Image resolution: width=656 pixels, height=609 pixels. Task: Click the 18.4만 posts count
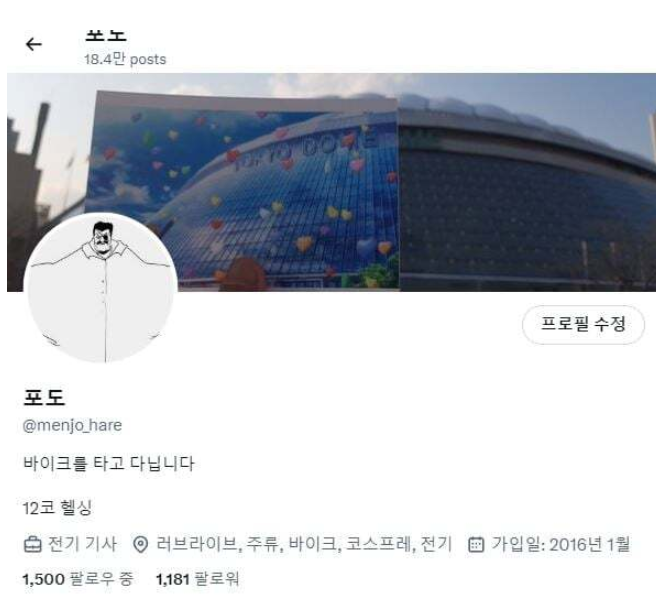(125, 59)
